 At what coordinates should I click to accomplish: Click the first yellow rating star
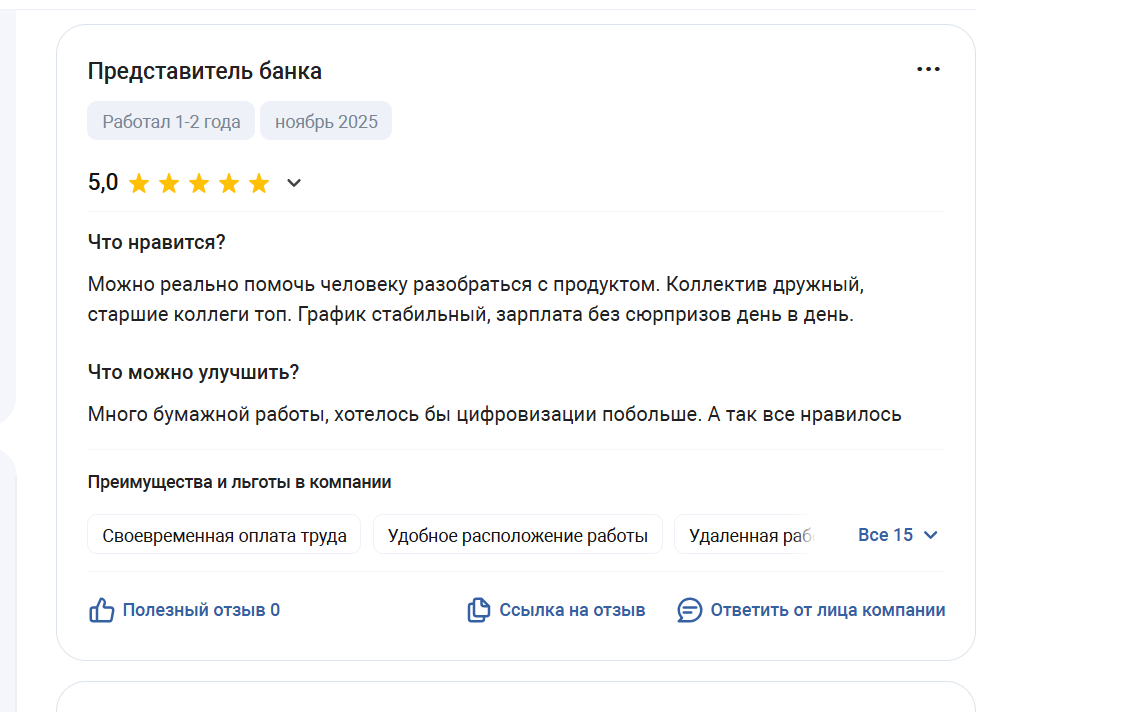coord(139,183)
